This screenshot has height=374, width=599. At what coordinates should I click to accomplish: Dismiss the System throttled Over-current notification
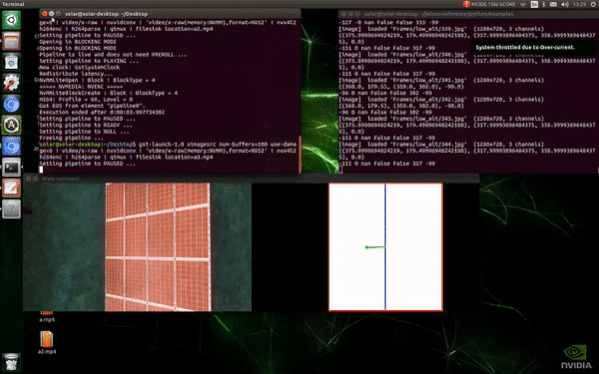pyautogui.click(x=534, y=47)
